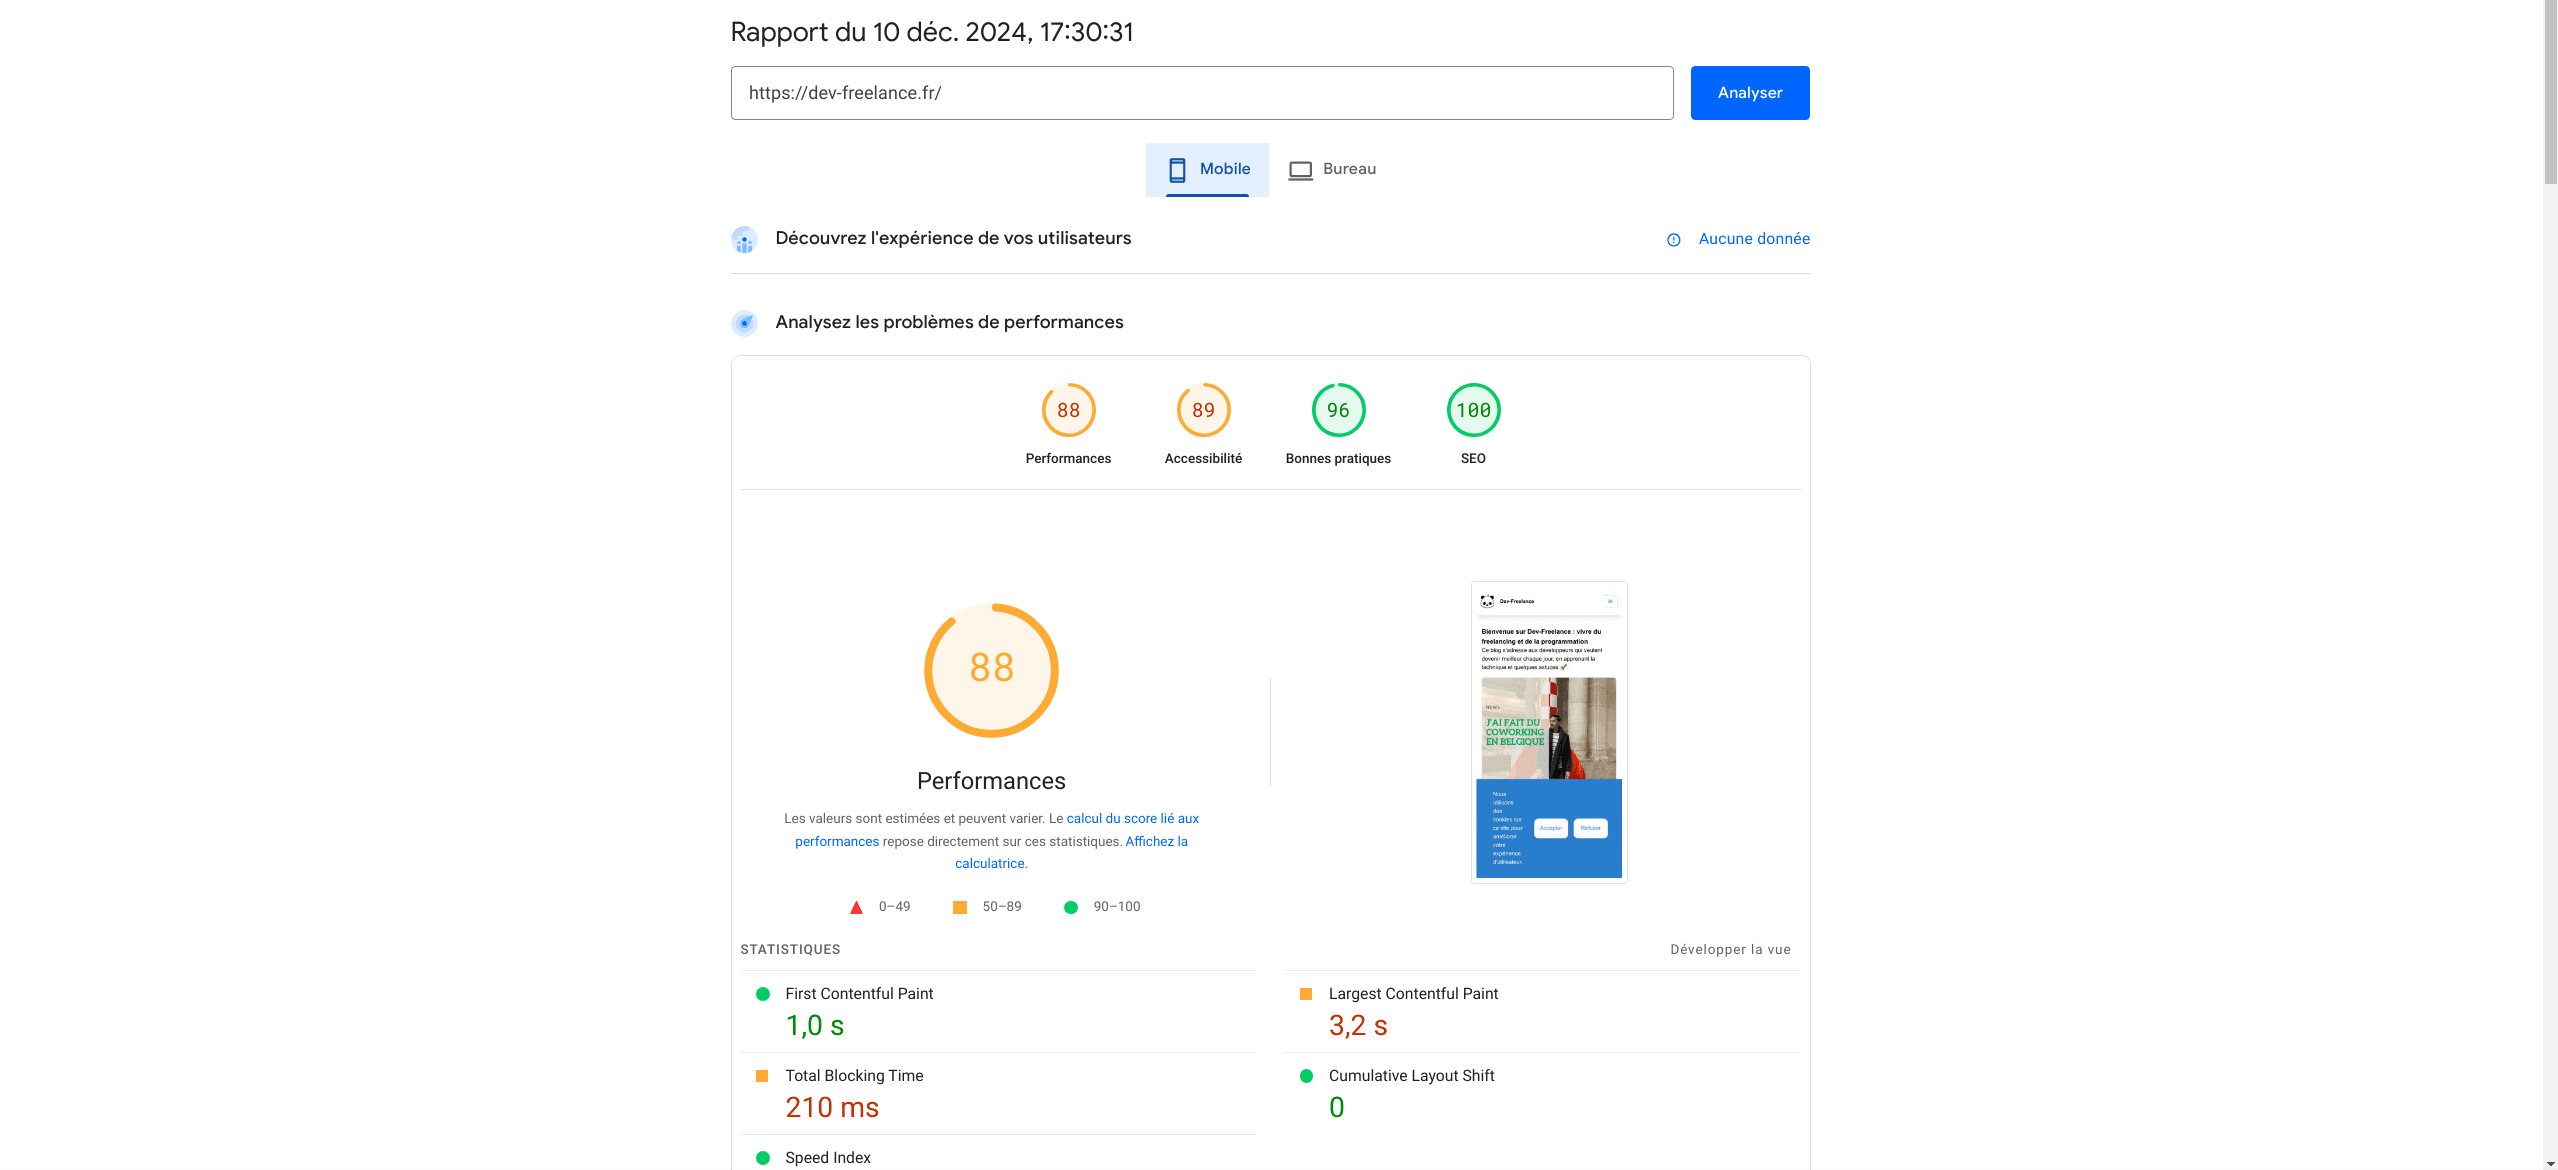Switch to Bureau tab
The width and height of the screenshot is (2558, 1170).
(x=1349, y=170)
